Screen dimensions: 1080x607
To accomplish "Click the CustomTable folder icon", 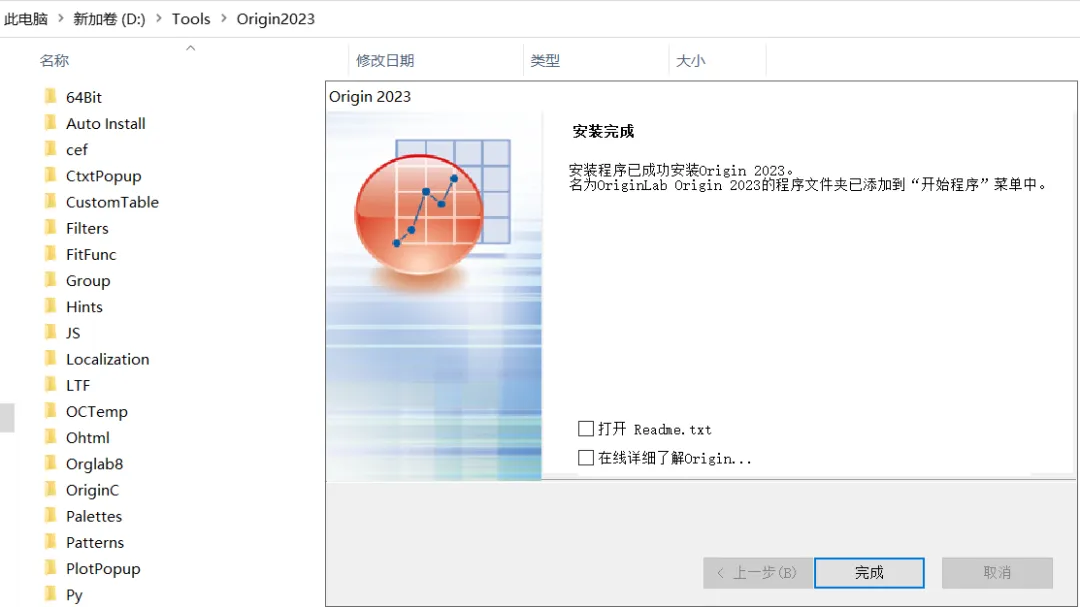I will (50, 201).
